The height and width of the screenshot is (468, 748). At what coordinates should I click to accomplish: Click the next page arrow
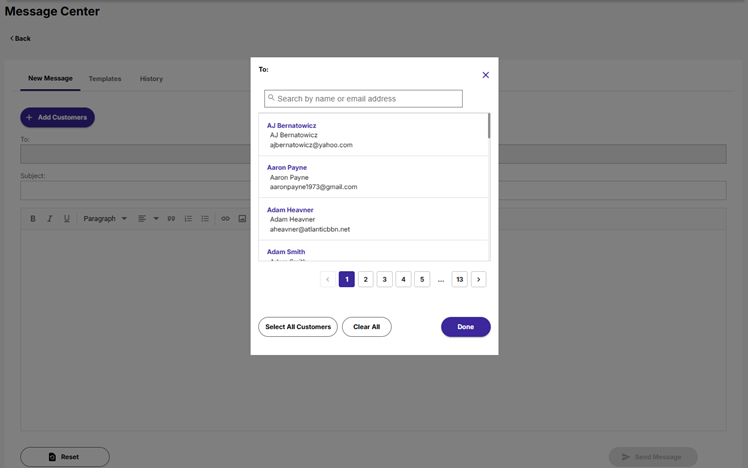(x=478, y=280)
